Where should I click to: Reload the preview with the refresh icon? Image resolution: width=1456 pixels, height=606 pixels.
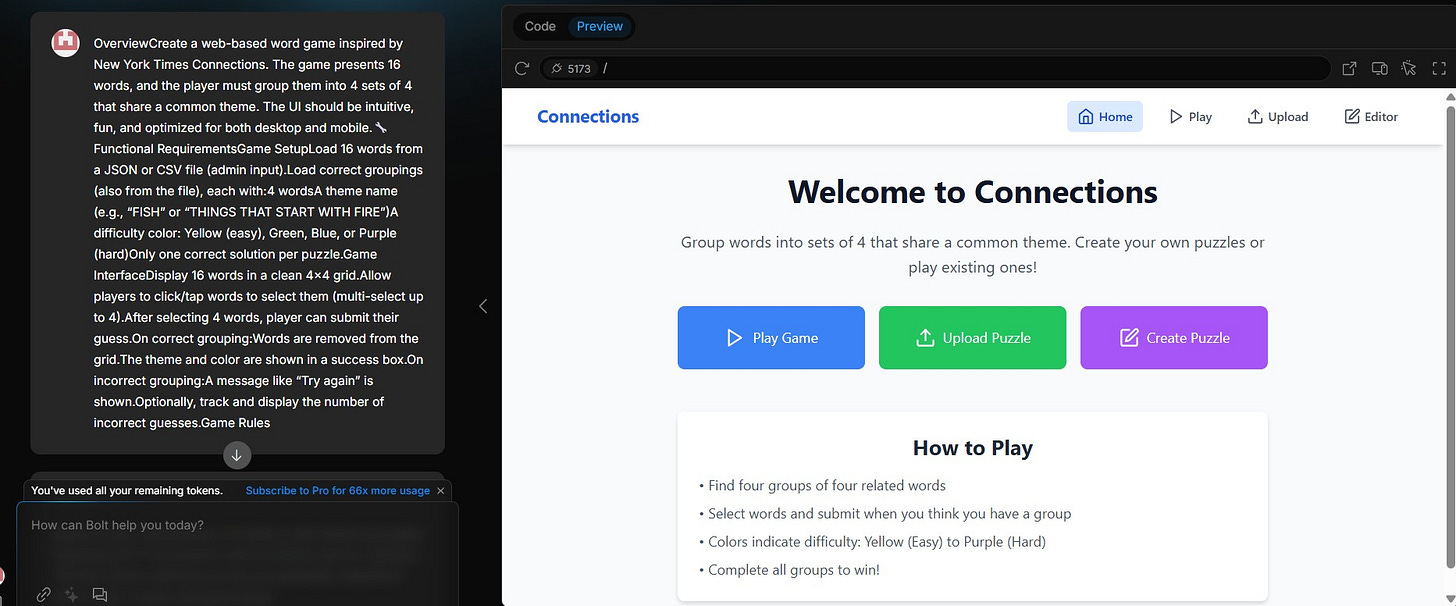tap(521, 69)
